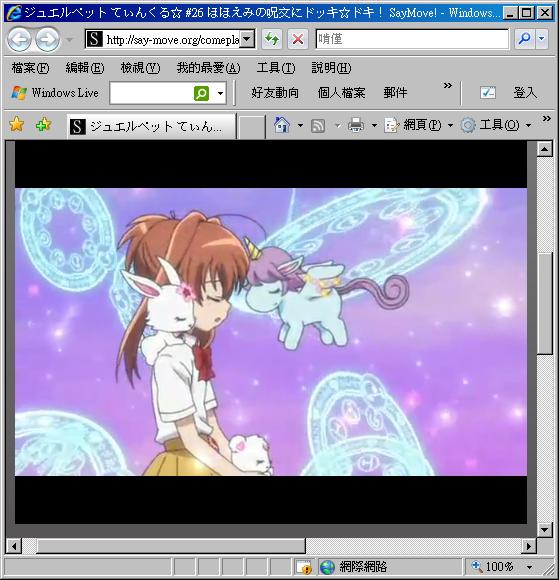
Task: Click the browser Forward arrow button
Action: 47,39
